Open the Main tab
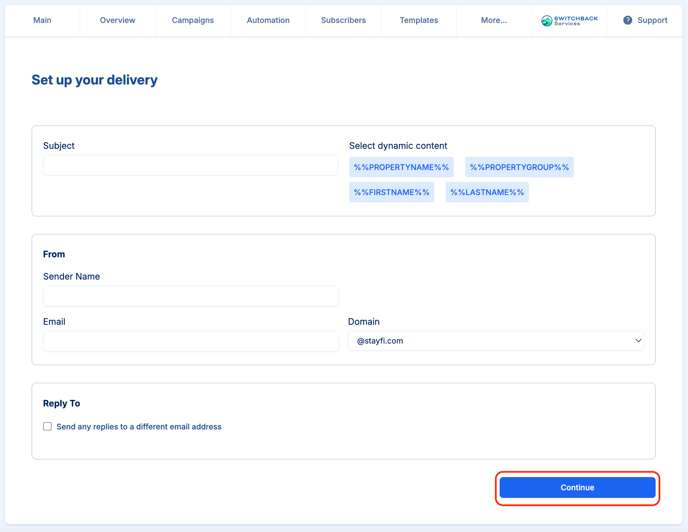The height and width of the screenshot is (532, 688). [x=42, y=20]
